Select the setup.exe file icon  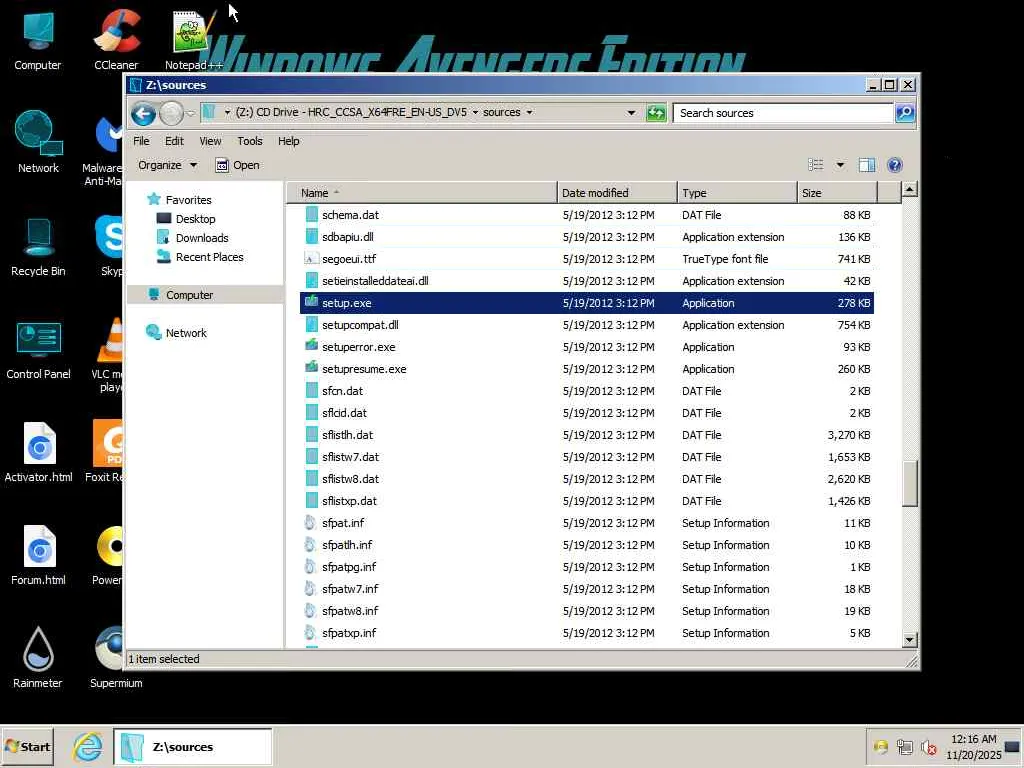point(312,302)
